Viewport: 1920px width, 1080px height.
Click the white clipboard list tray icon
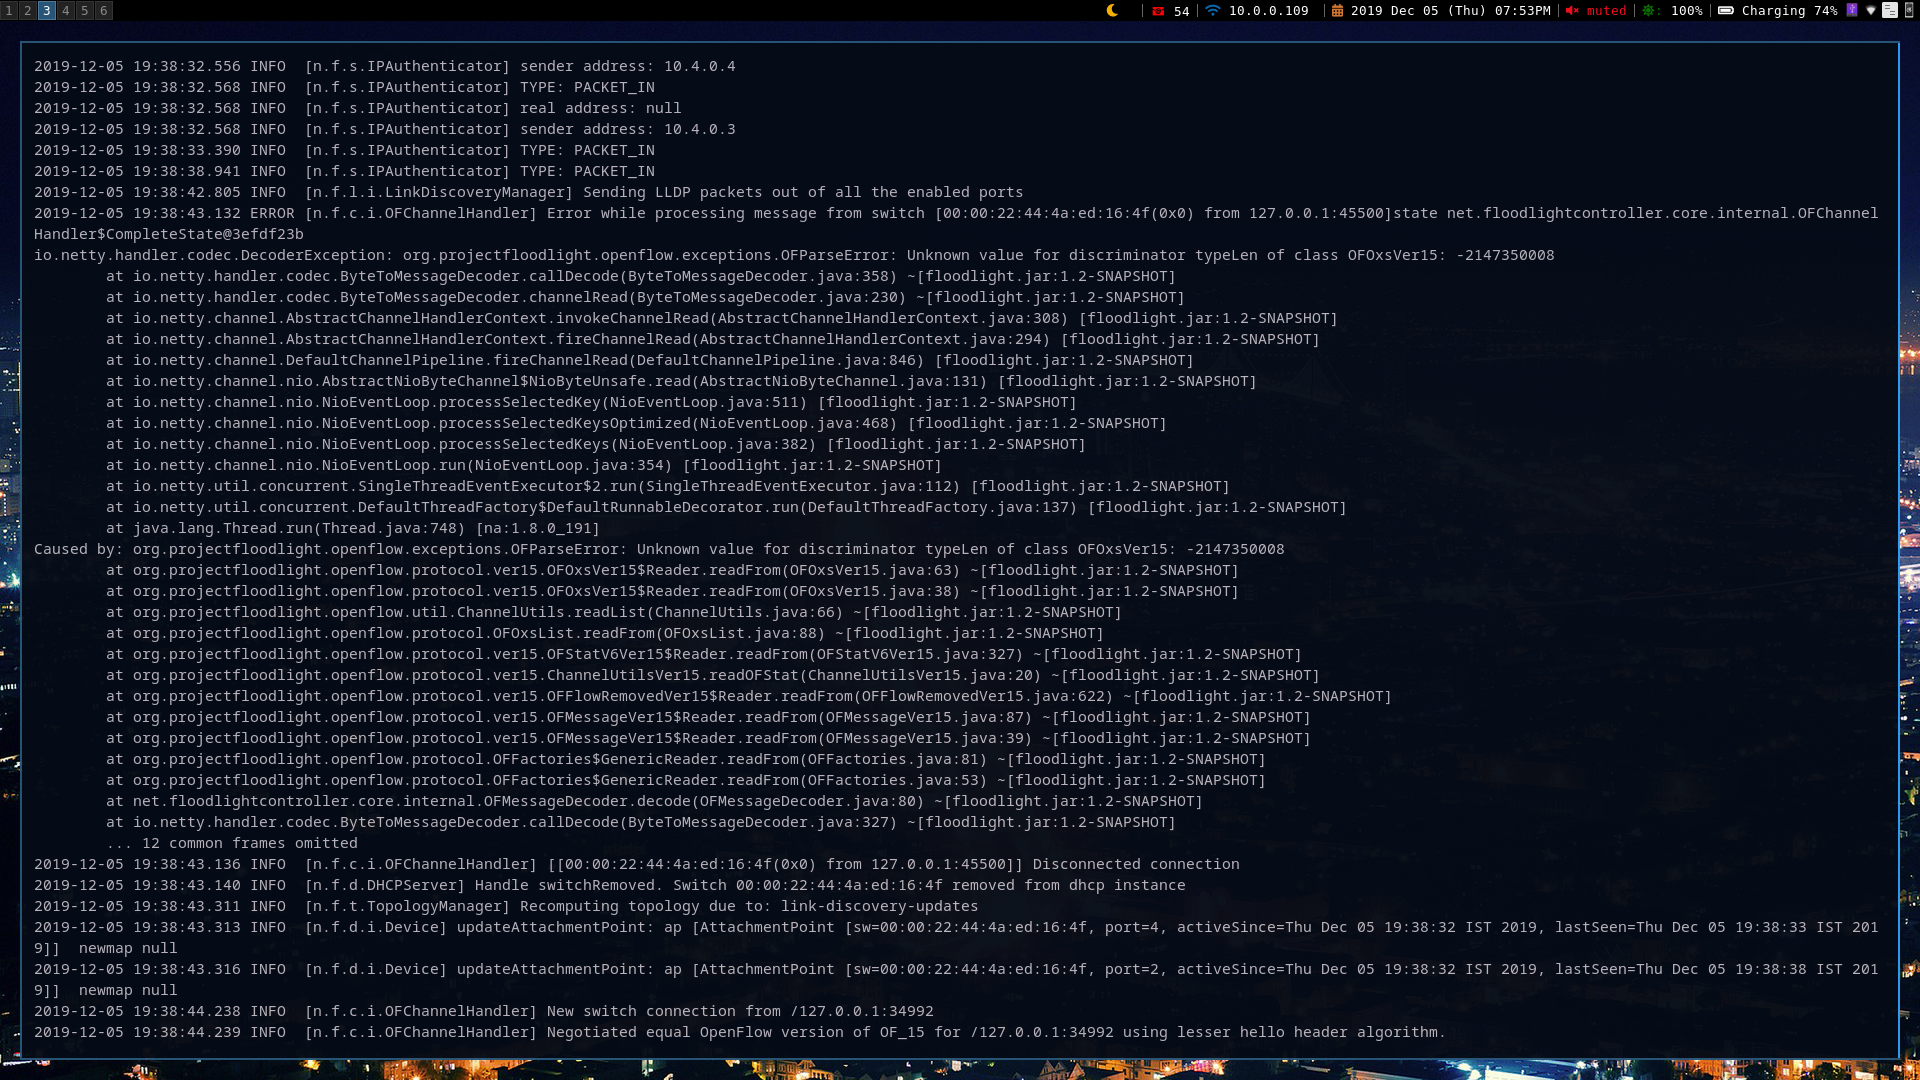pos(1890,10)
